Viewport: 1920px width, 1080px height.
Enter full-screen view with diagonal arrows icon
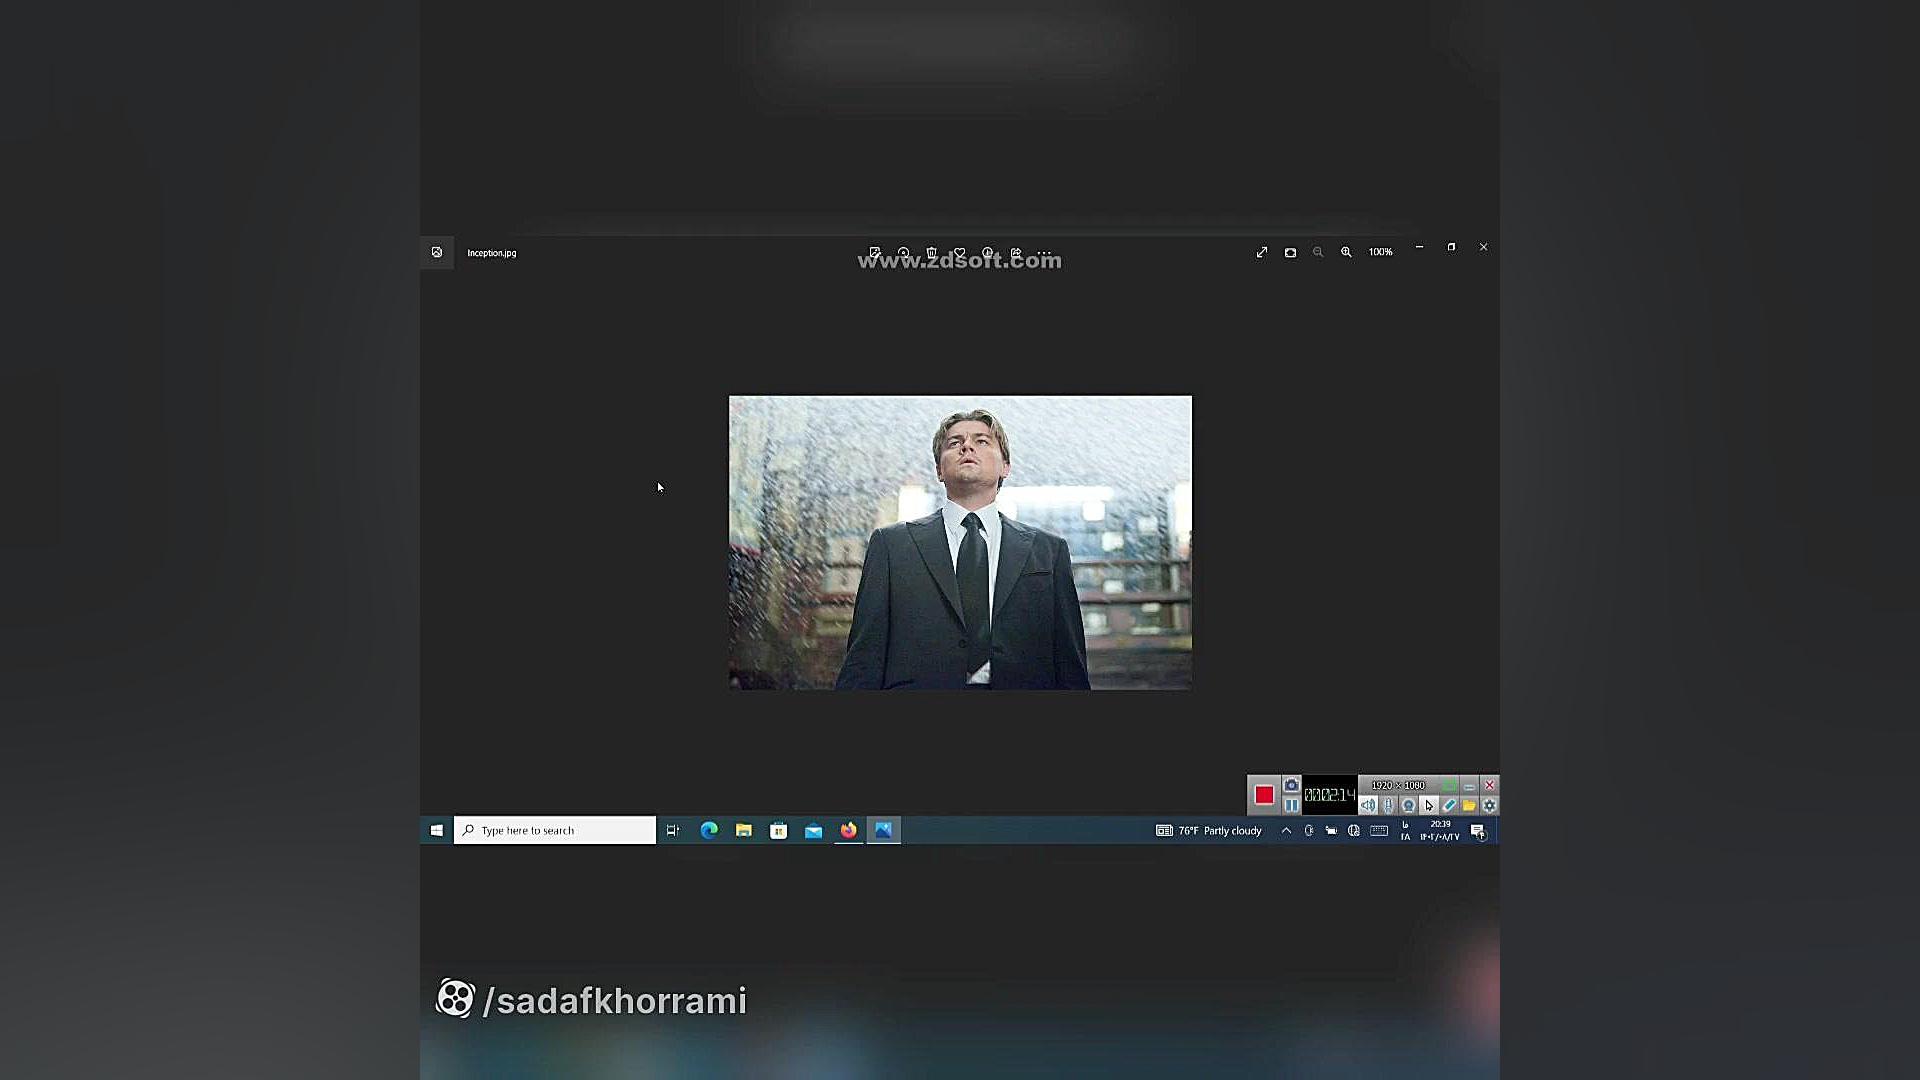pyautogui.click(x=1262, y=253)
